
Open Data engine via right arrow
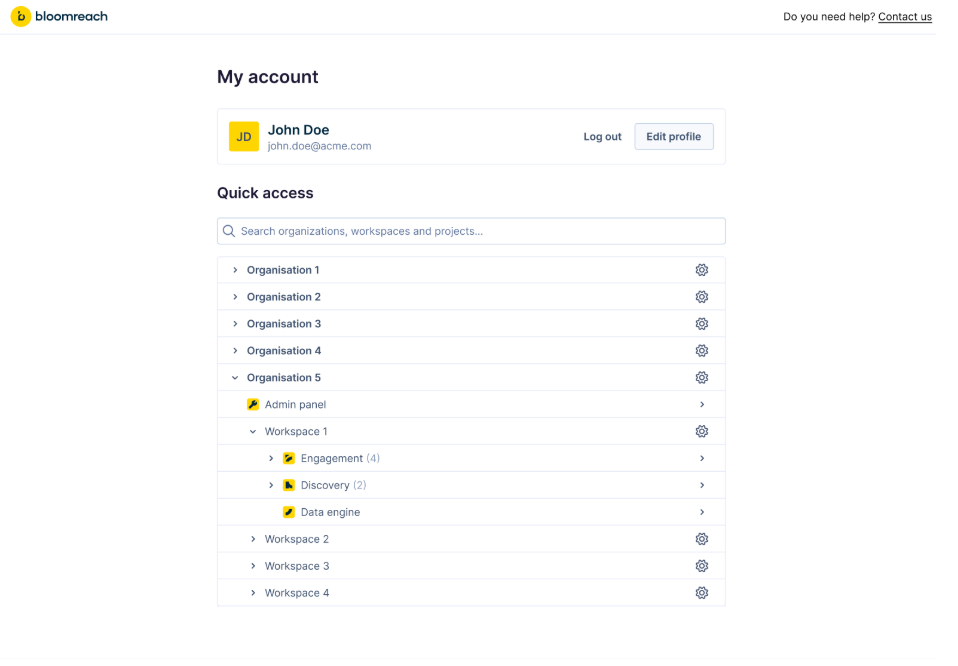[702, 512]
